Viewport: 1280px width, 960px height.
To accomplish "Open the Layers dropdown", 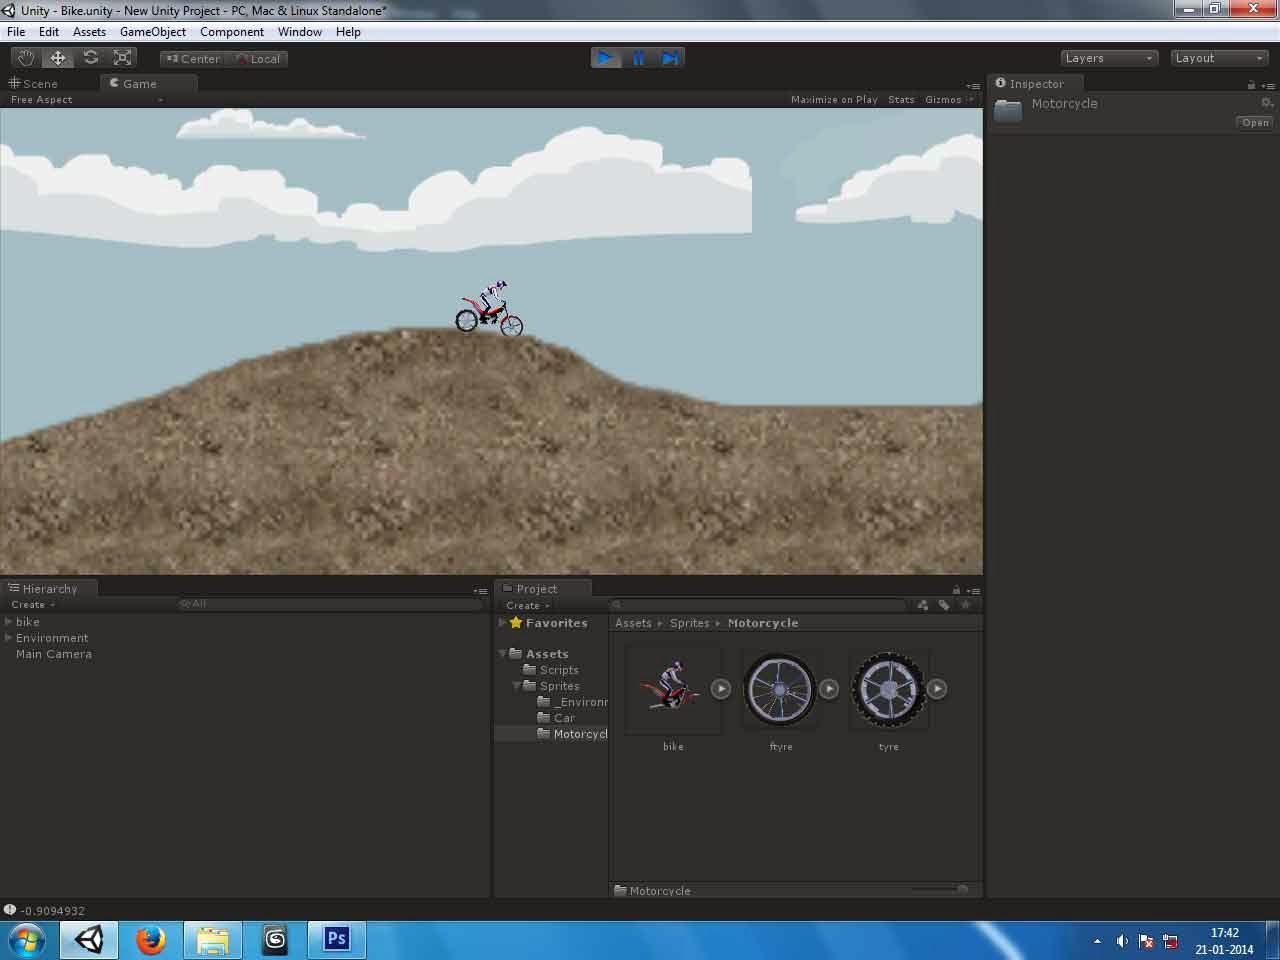I will point(1108,57).
